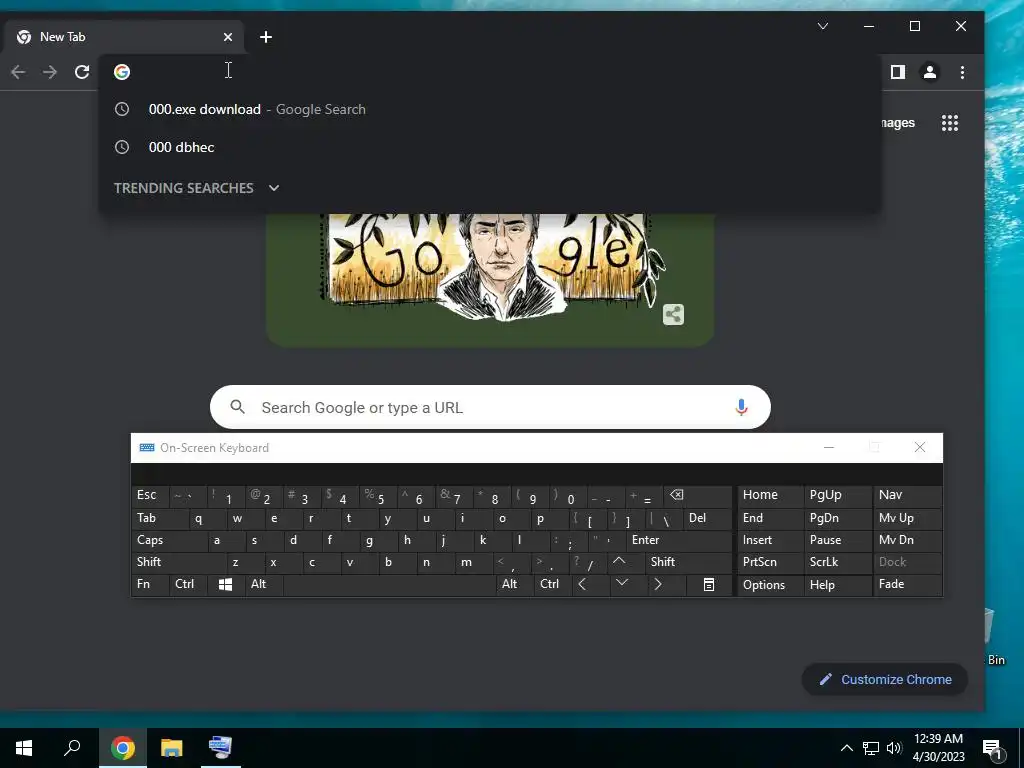The height and width of the screenshot is (768, 1024).
Task: Click the 'Search Google or type a URL' box
Action: tap(490, 408)
